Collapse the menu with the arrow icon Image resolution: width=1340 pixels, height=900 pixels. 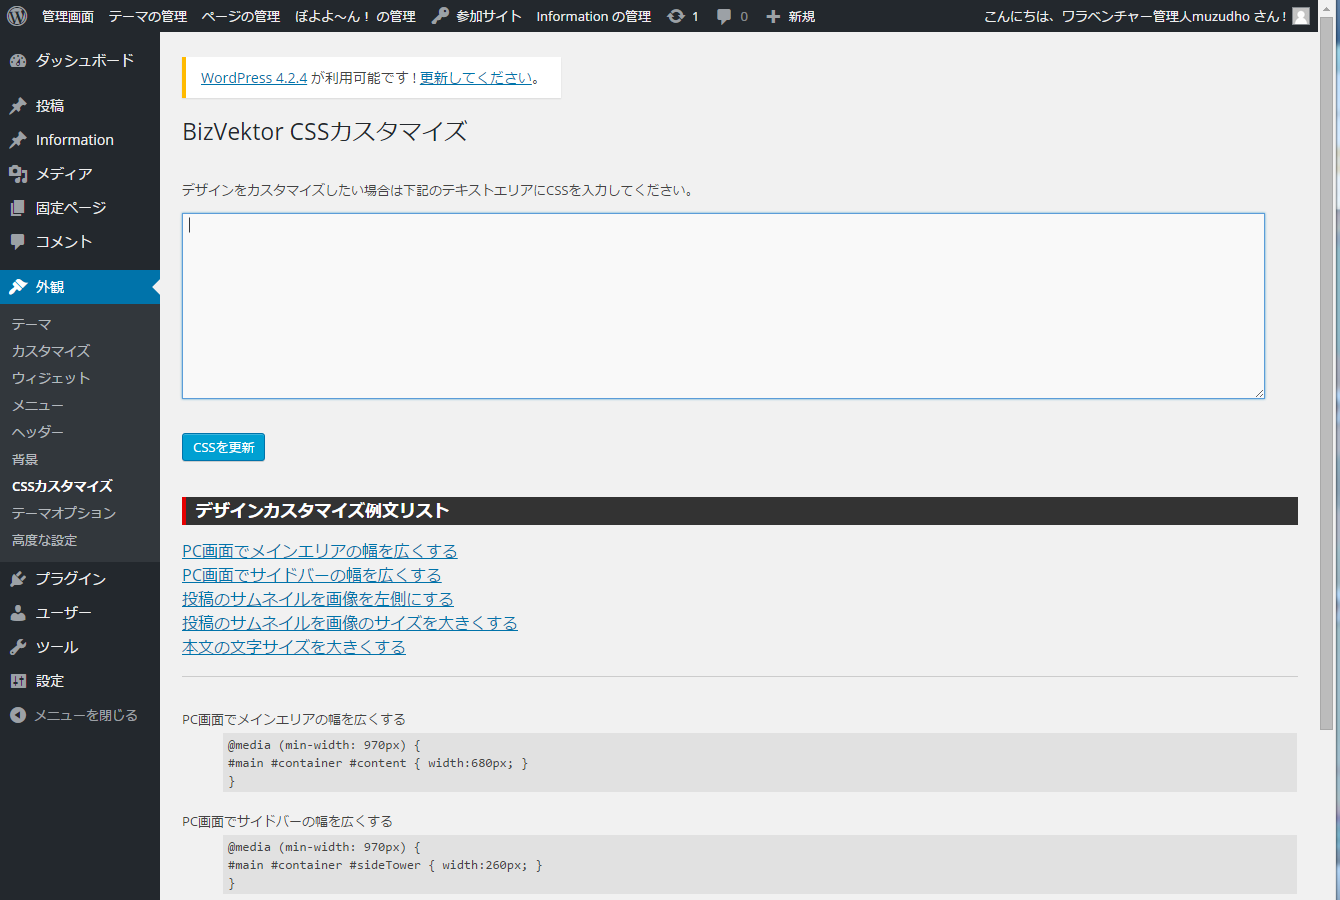18,715
